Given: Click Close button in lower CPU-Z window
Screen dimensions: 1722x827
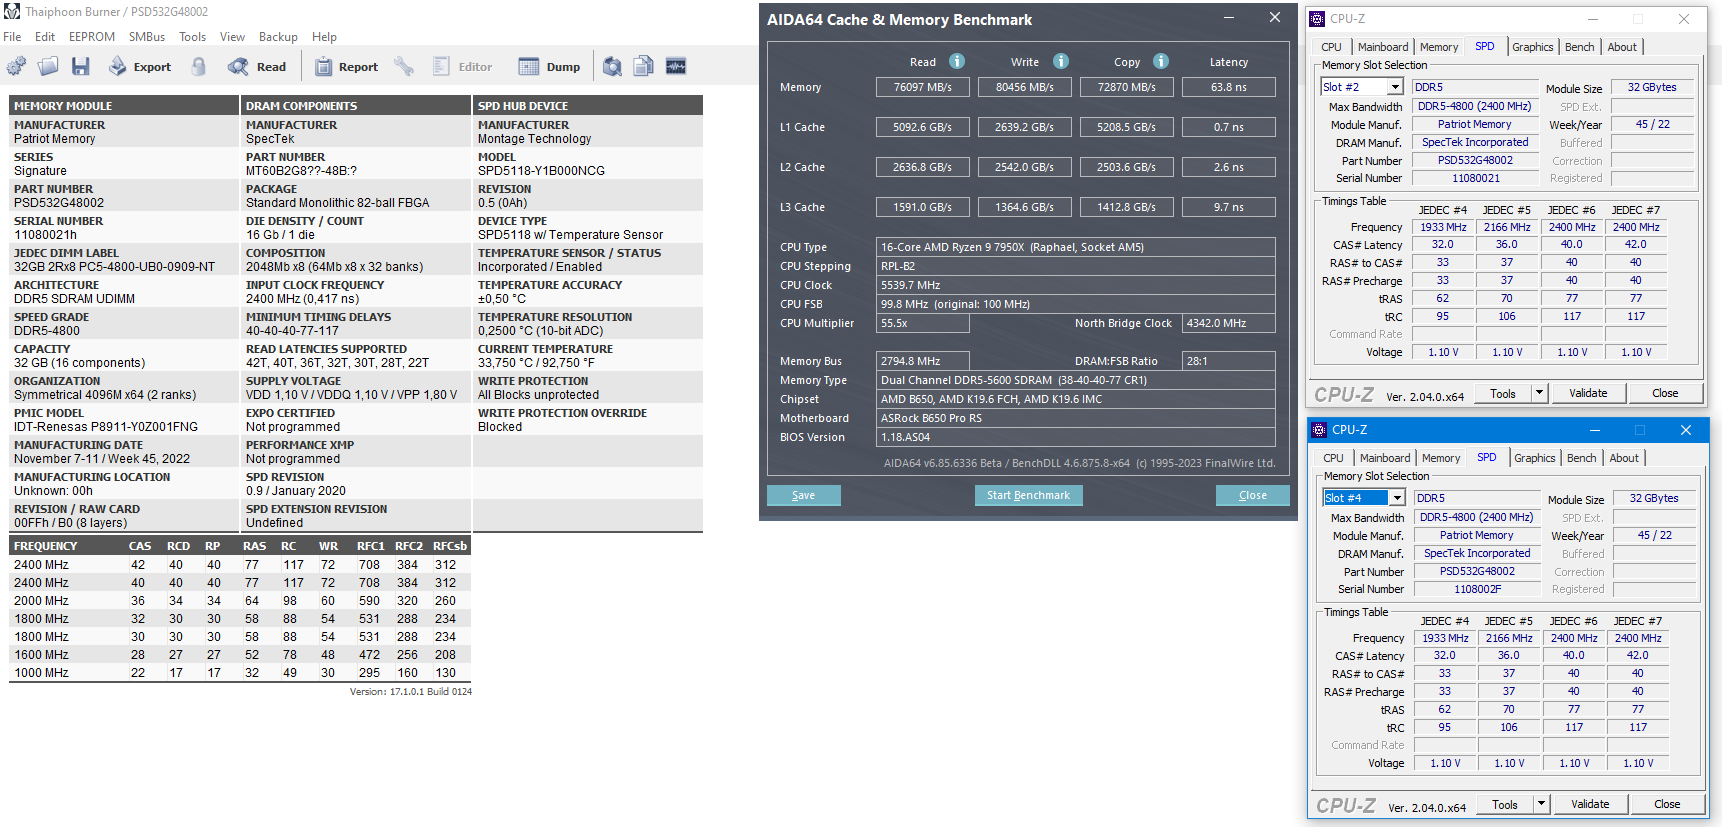Looking at the screenshot, I should point(1667,804).
